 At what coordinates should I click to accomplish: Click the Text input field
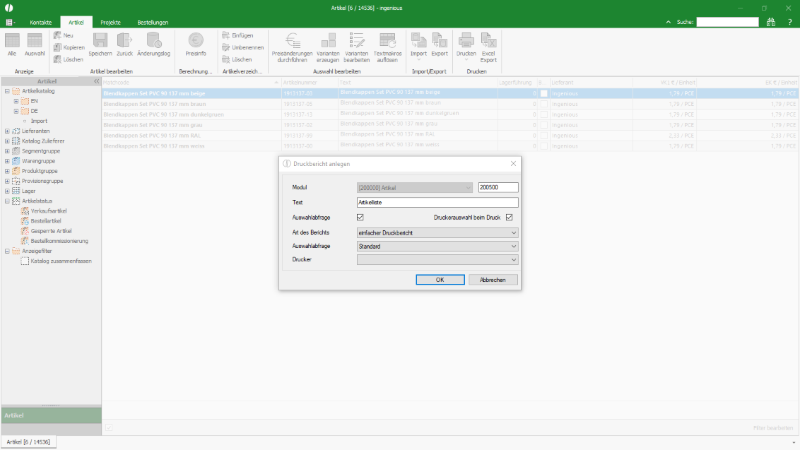click(x=438, y=203)
